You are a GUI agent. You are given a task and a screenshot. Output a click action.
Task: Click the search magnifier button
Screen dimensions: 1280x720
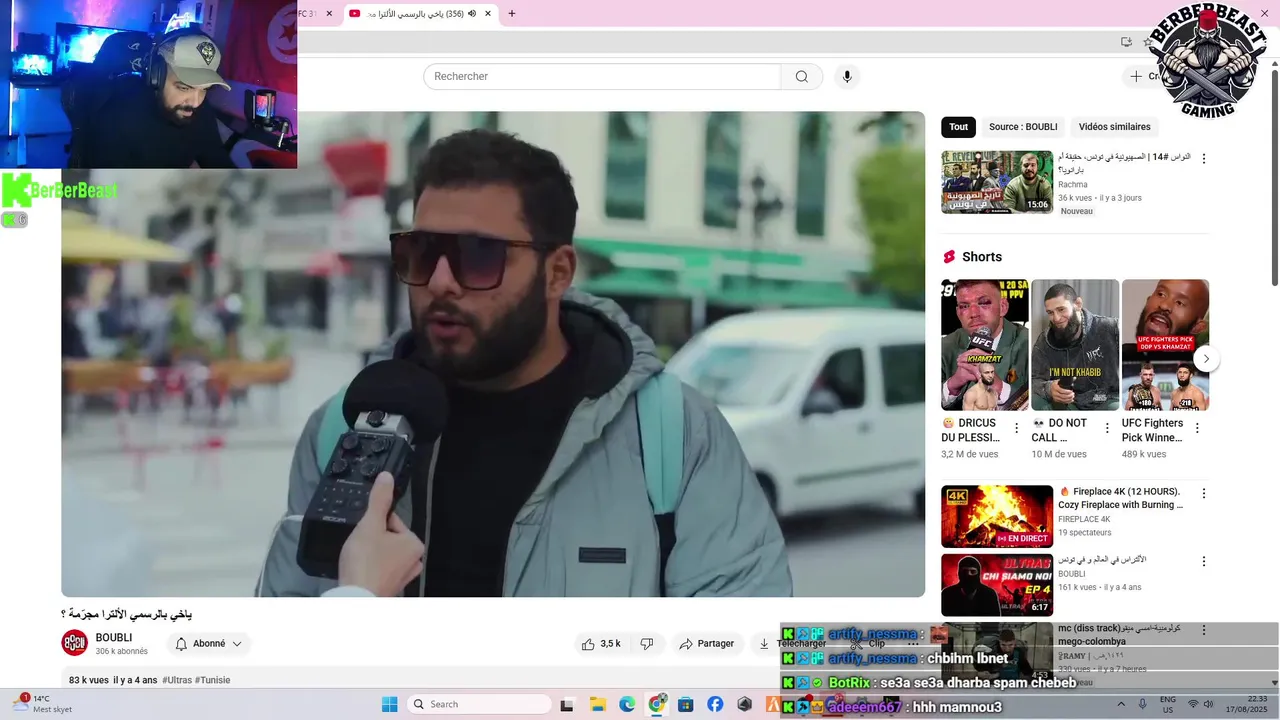[x=801, y=77]
